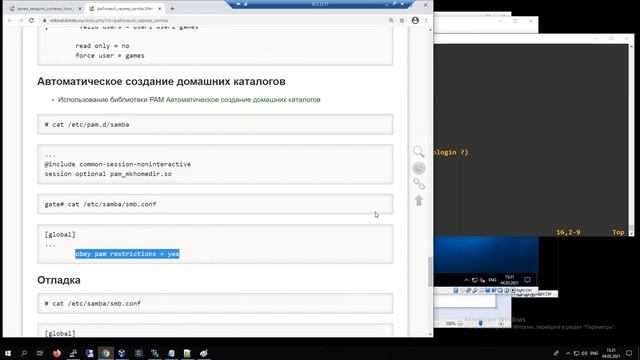
Task: Click the page scrollbar down arrow
Action: [x=430, y=334]
